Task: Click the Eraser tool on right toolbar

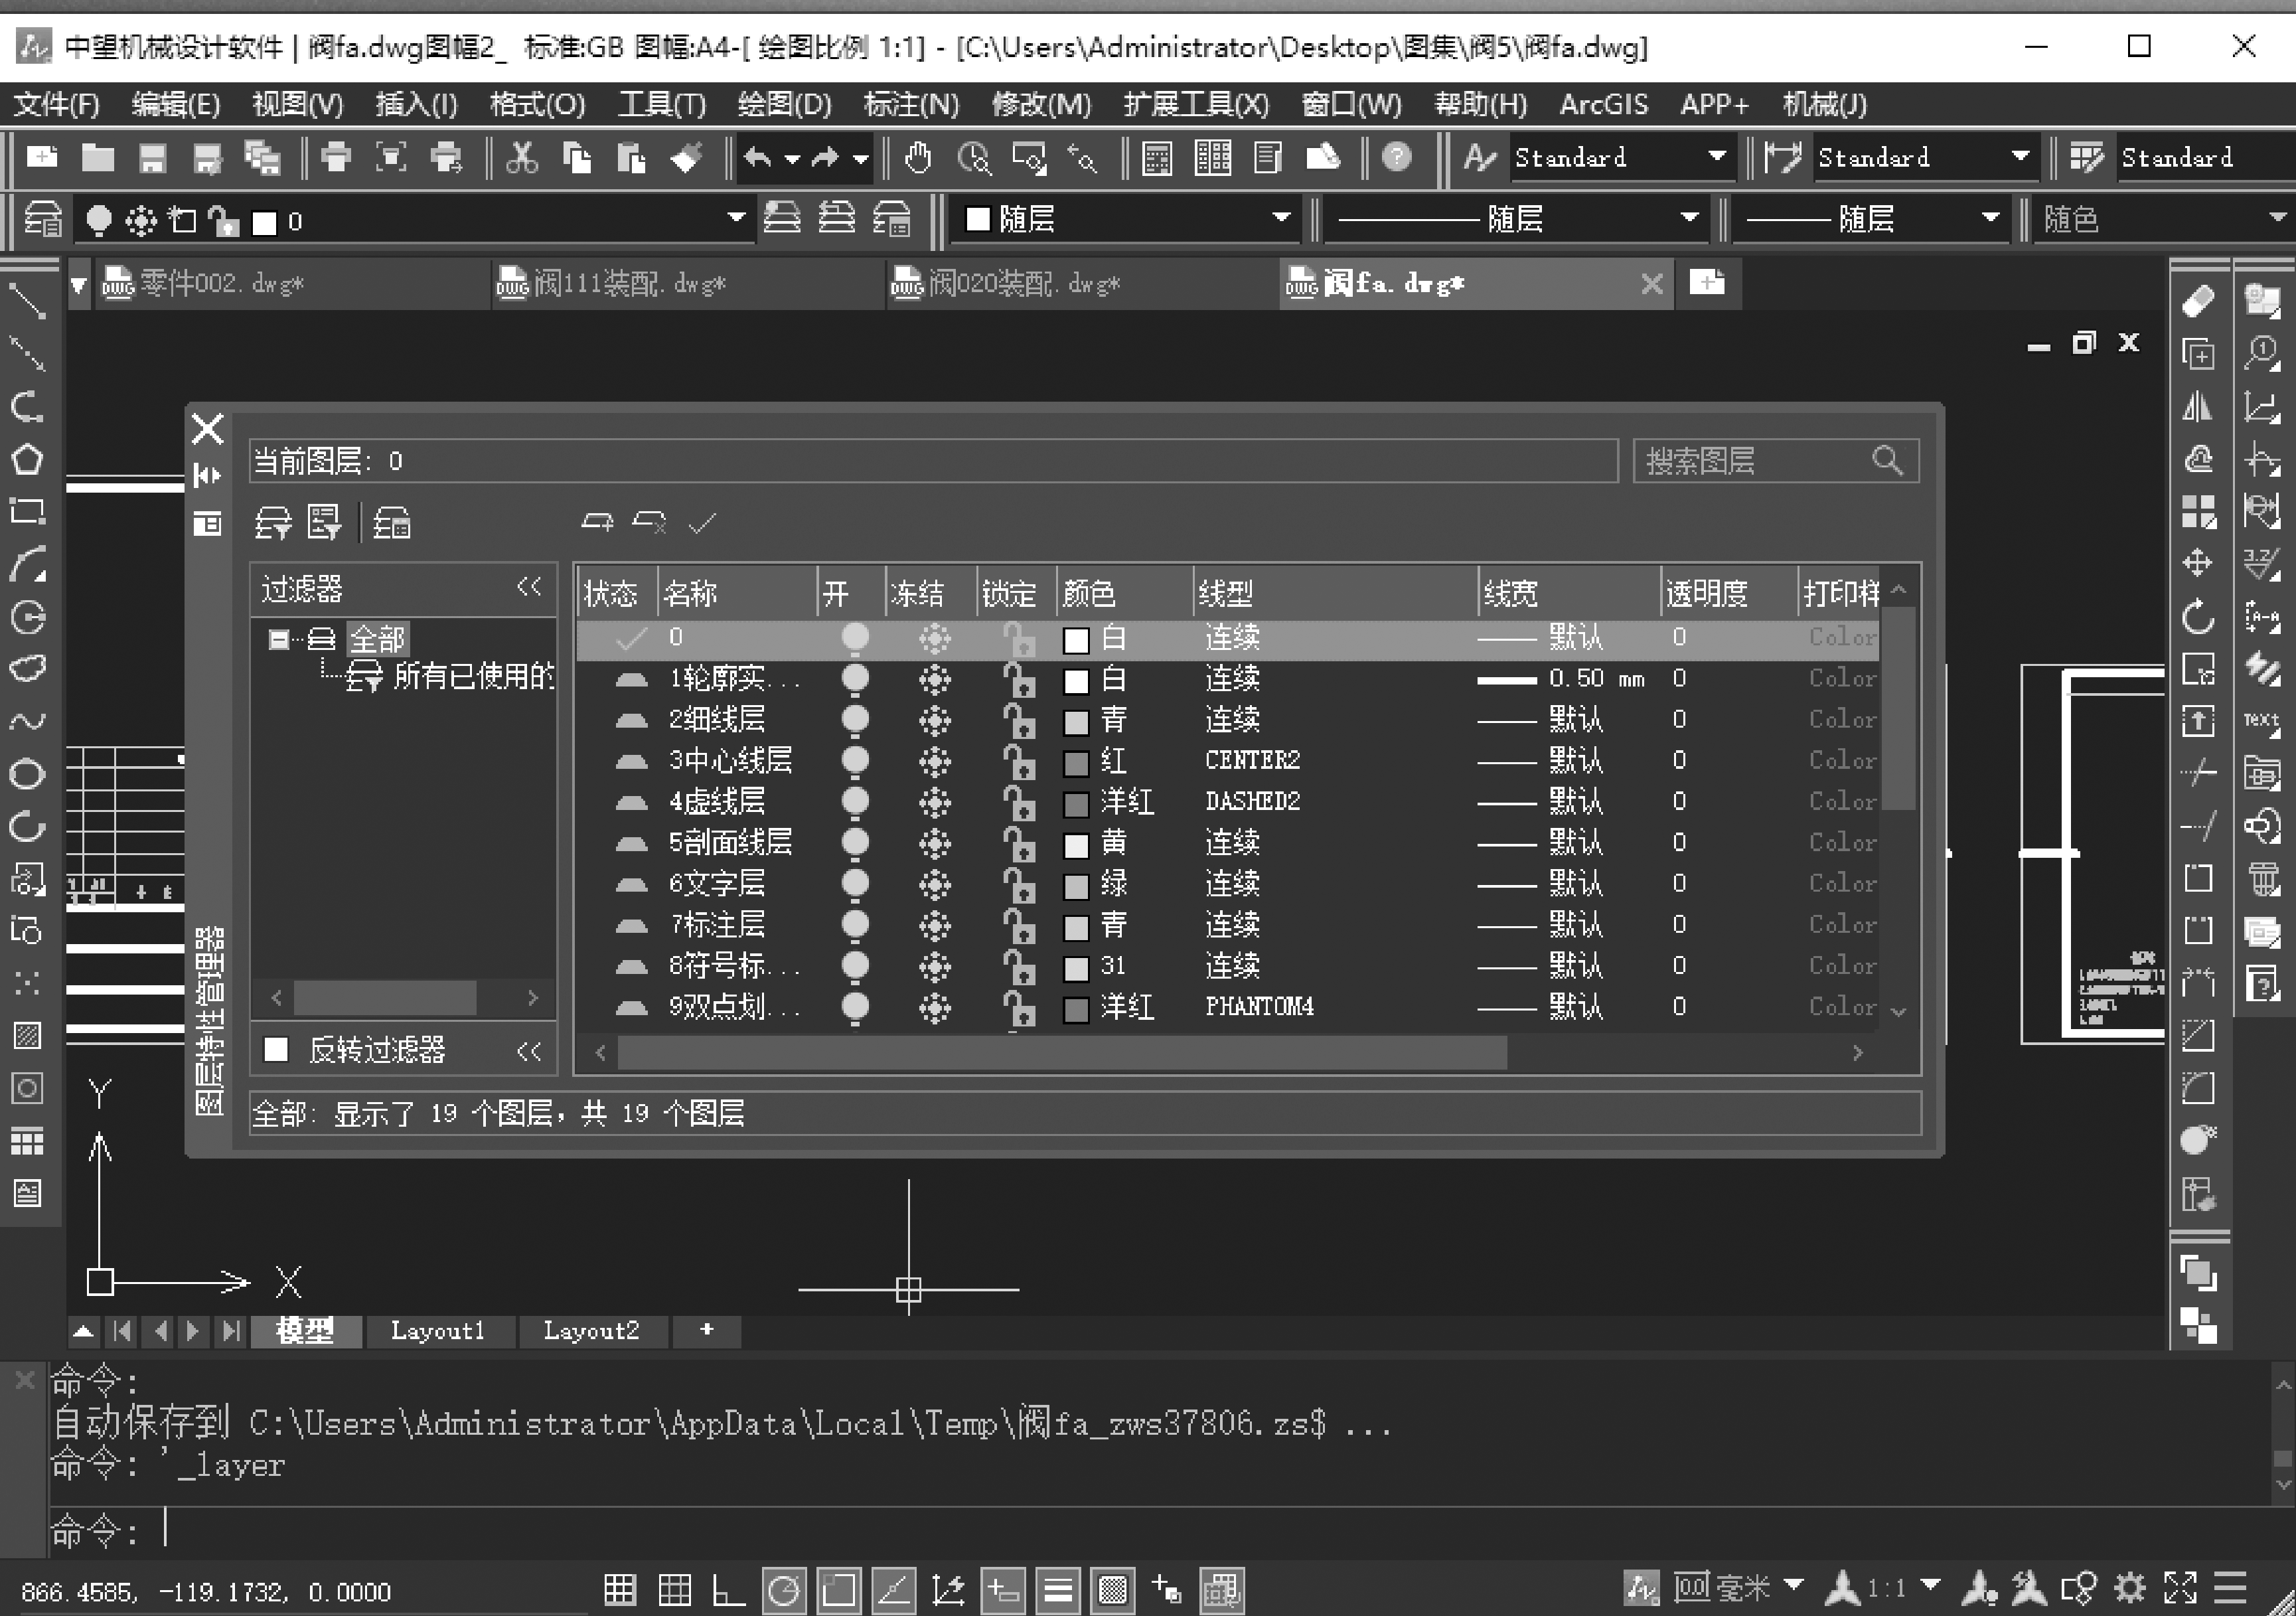Action: tap(2198, 301)
